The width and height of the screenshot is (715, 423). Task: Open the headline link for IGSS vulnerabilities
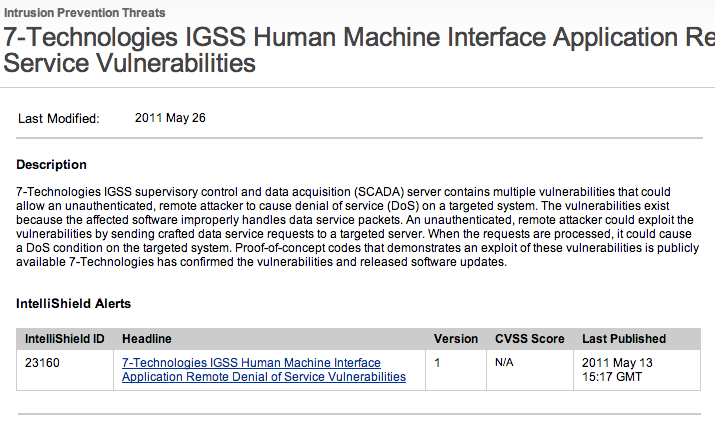tap(264, 369)
